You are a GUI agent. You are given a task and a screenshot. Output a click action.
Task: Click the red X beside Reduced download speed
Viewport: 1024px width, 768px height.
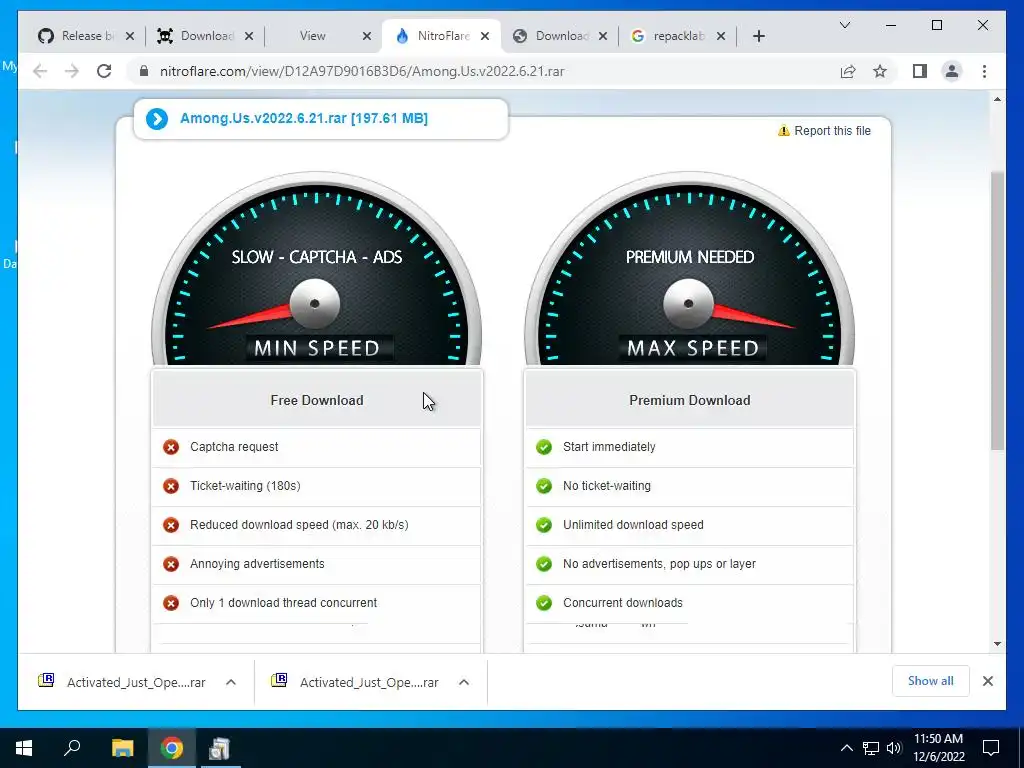coord(171,525)
